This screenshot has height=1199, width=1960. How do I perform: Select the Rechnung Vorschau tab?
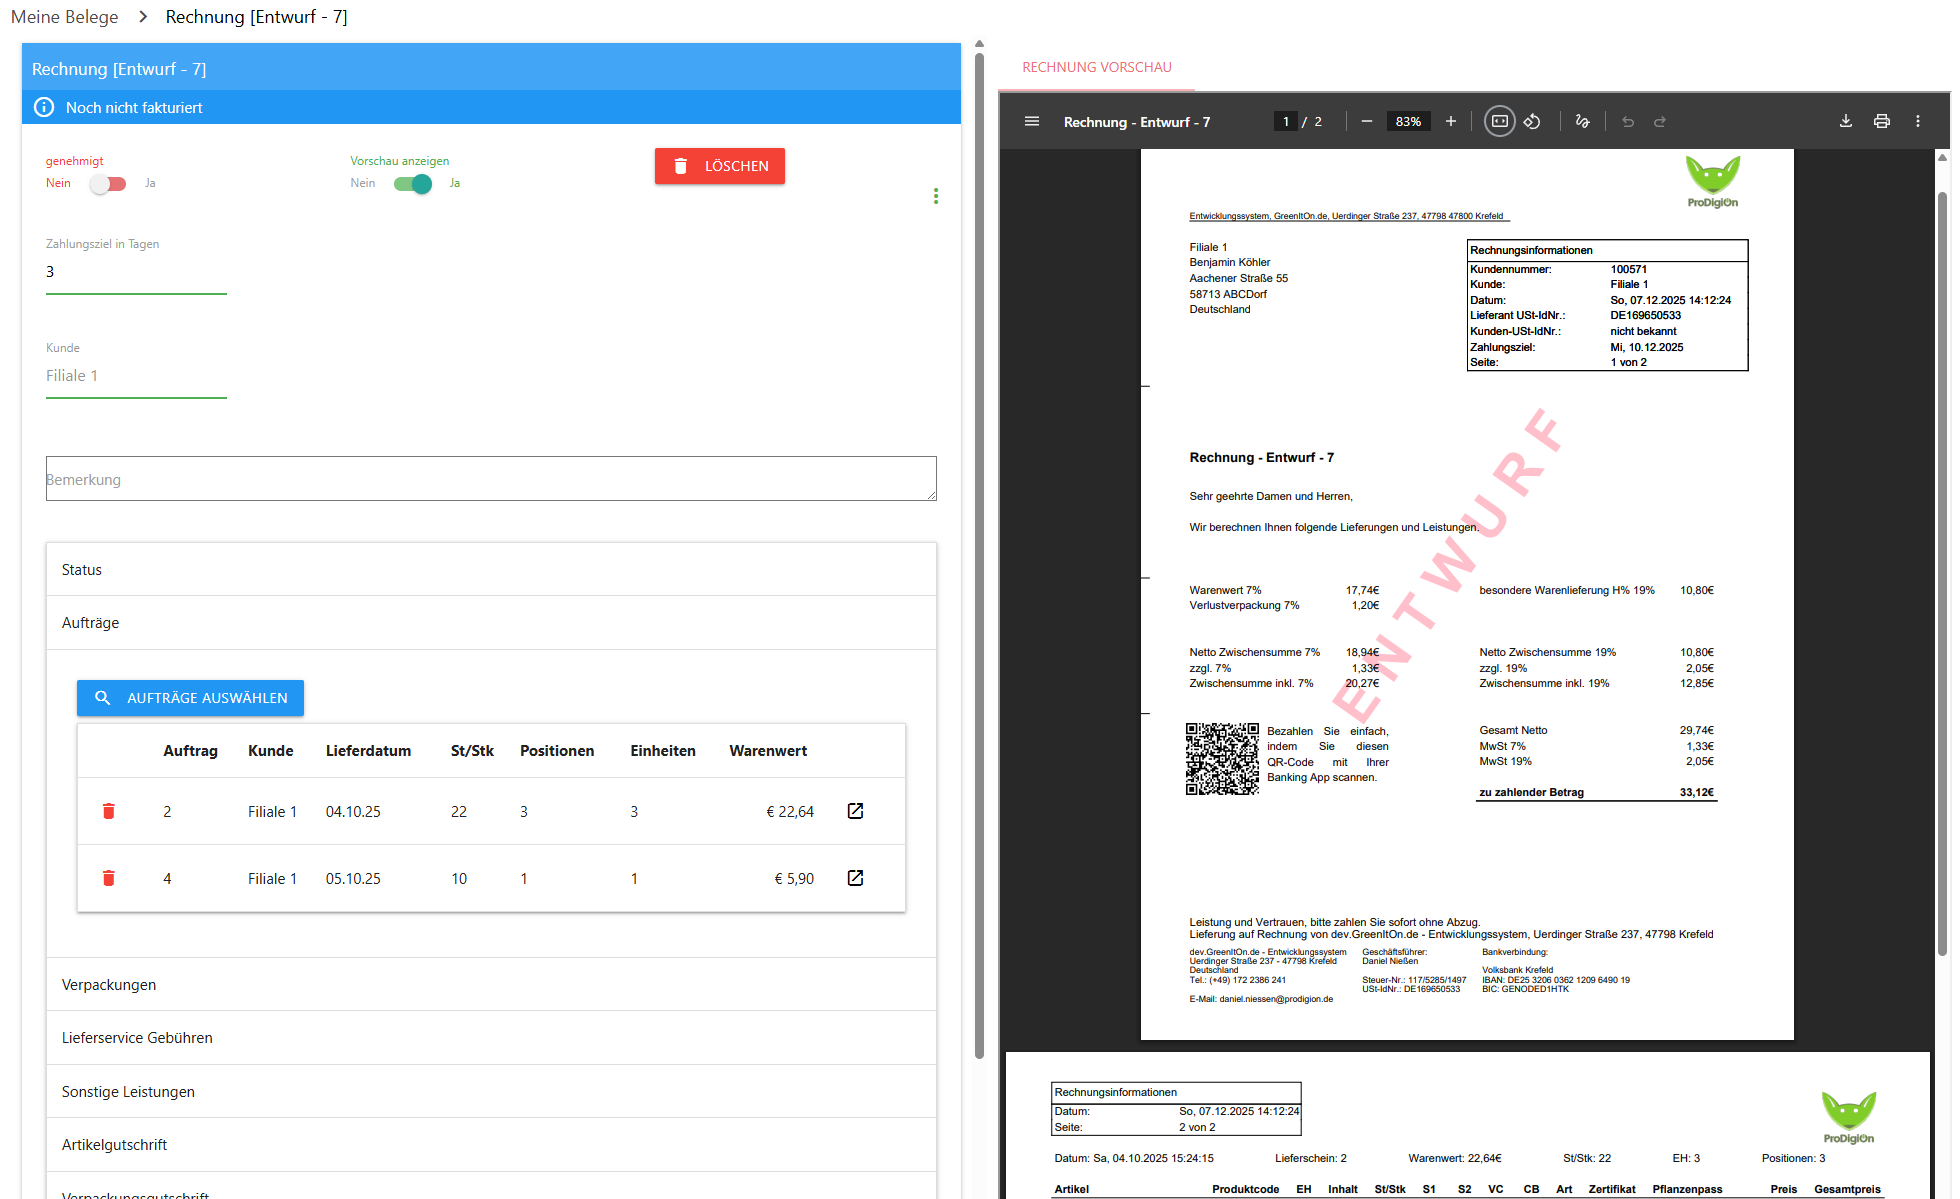[1097, 67]
